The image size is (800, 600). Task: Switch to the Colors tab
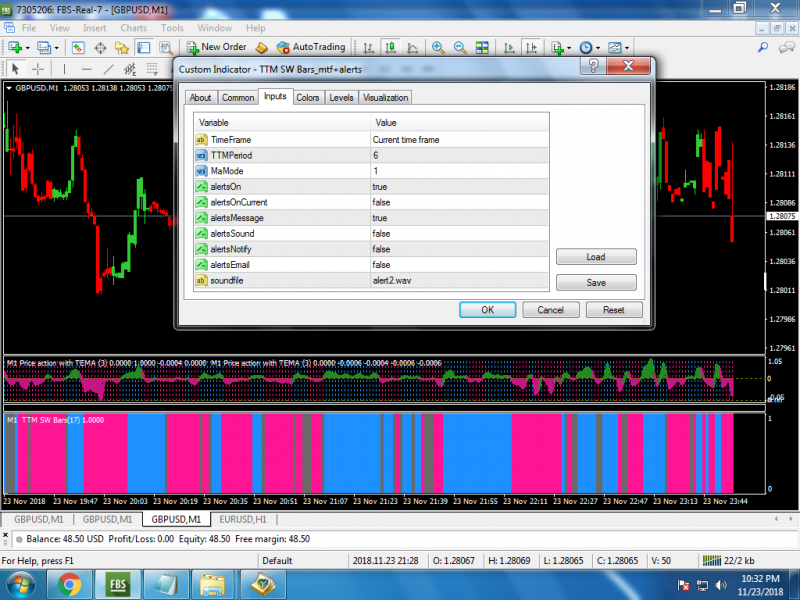coord(308,97)
